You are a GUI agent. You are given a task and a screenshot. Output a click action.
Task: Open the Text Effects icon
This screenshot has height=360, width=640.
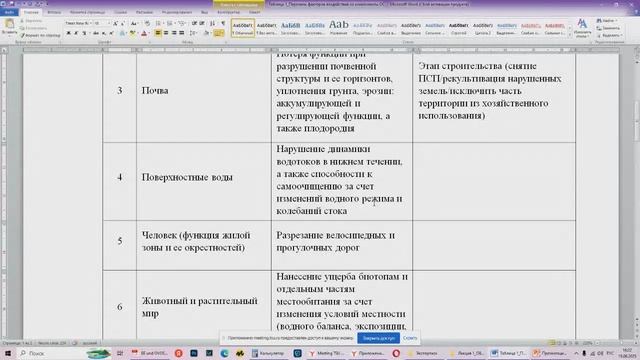coord(122,33)
